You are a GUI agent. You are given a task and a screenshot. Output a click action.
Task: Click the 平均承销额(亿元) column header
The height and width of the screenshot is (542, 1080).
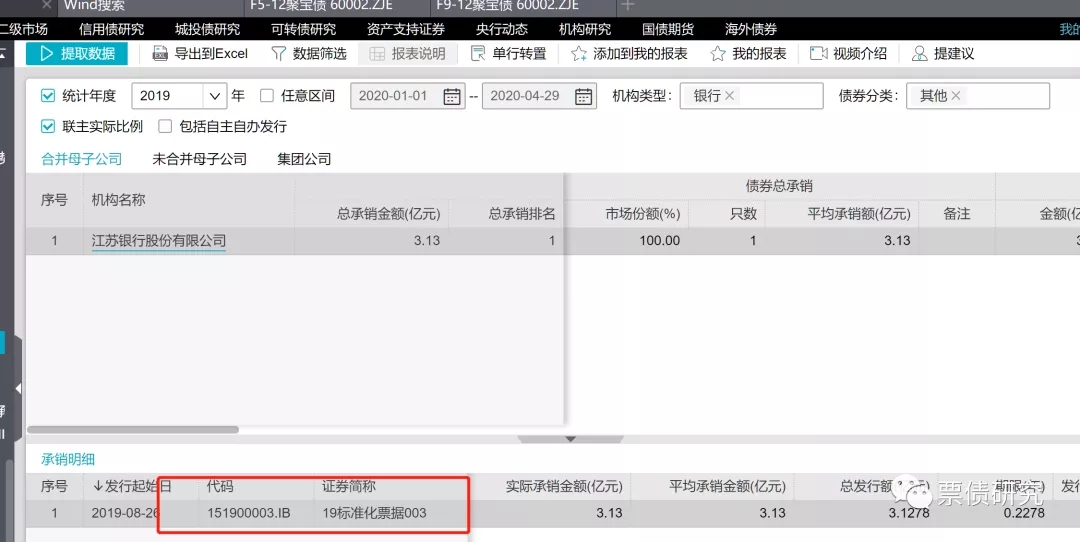pyautogui.click(x=859, y=213)
